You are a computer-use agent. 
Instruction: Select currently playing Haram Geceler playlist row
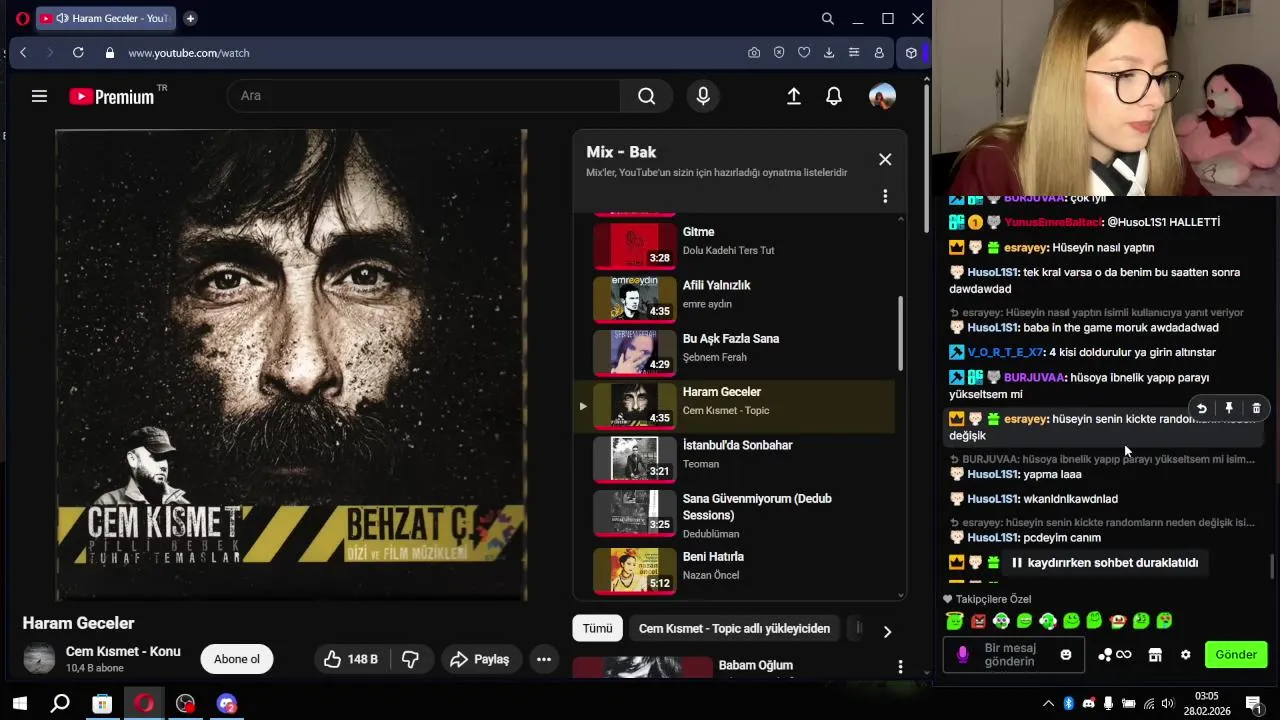tap(737, 405)
